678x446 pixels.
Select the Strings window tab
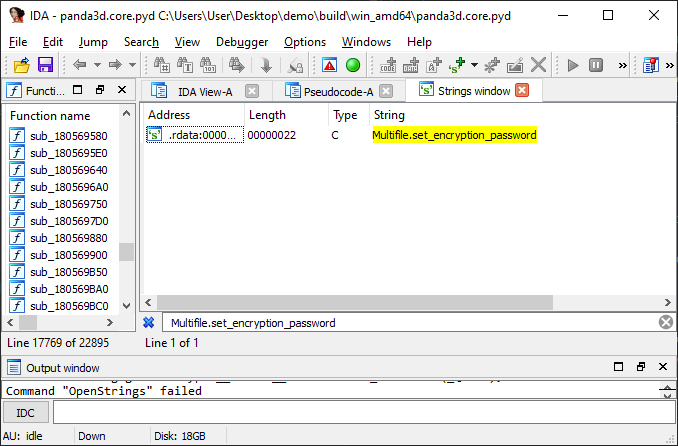[x=474, y=91]
